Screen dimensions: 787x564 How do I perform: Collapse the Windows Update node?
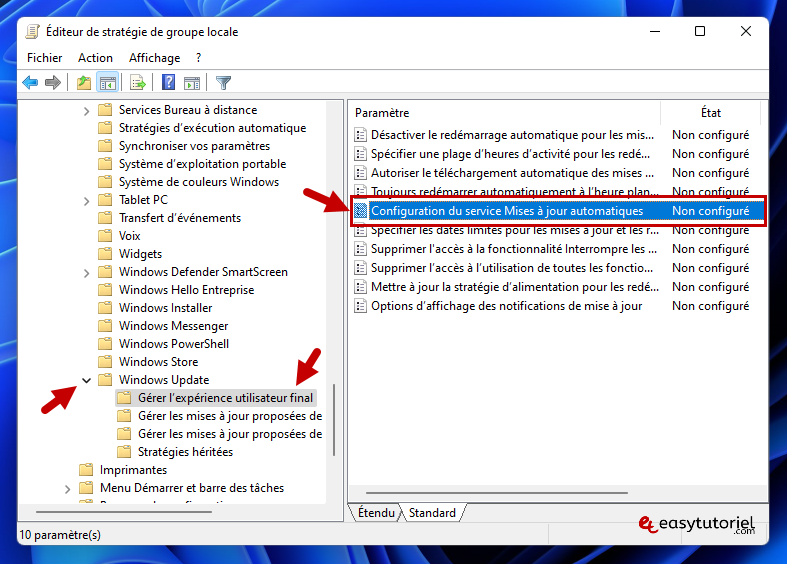[86, 380]
